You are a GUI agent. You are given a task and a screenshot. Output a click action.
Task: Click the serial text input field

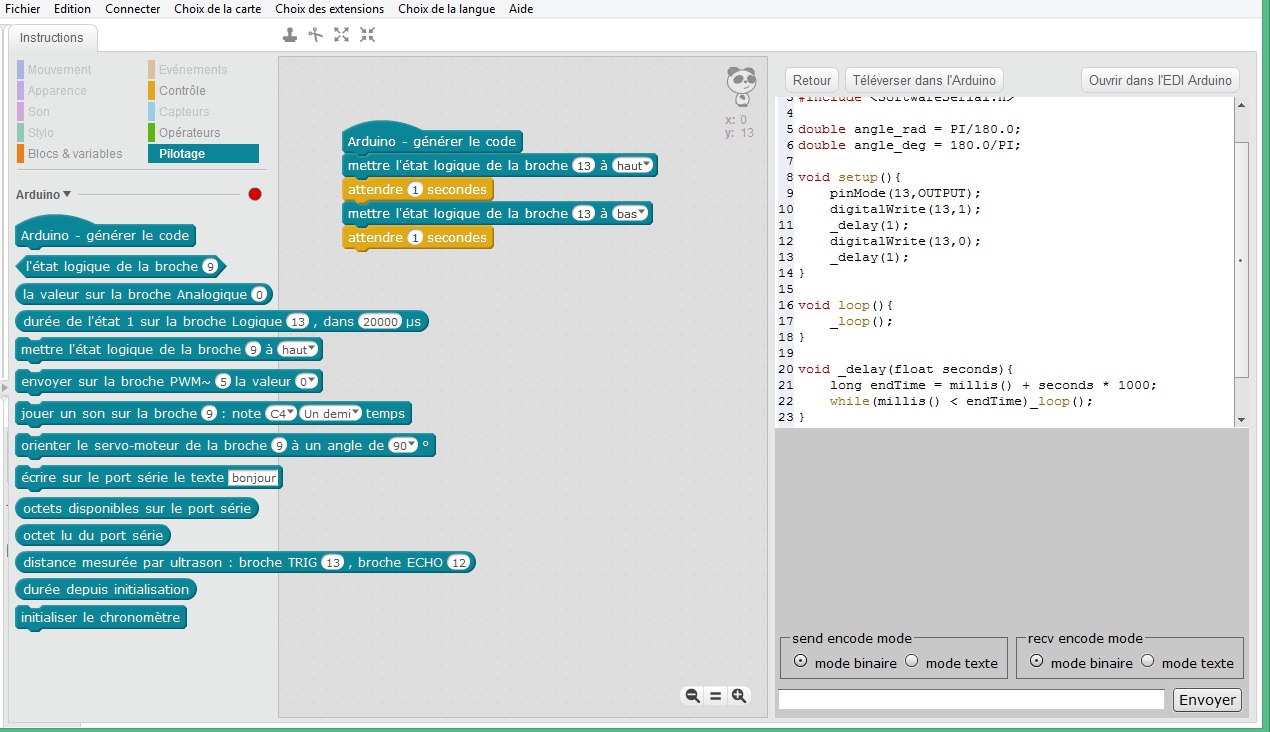tap(971, 699)
